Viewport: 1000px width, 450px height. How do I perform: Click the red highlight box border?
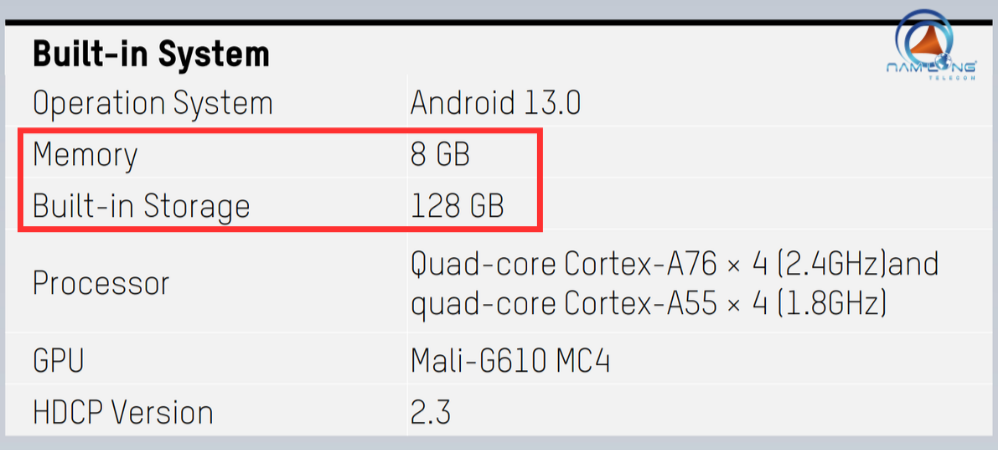pos(280,129)
